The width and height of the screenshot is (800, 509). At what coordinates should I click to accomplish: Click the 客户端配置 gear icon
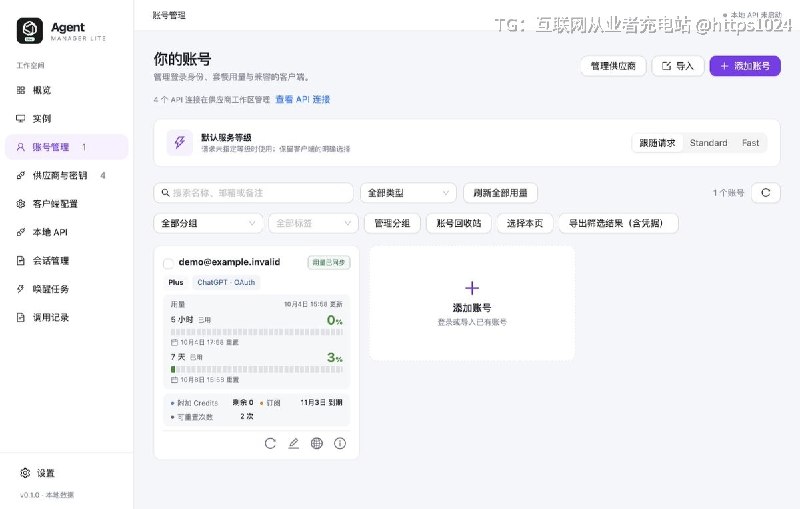pyautogui.click(x=21, y=204)
